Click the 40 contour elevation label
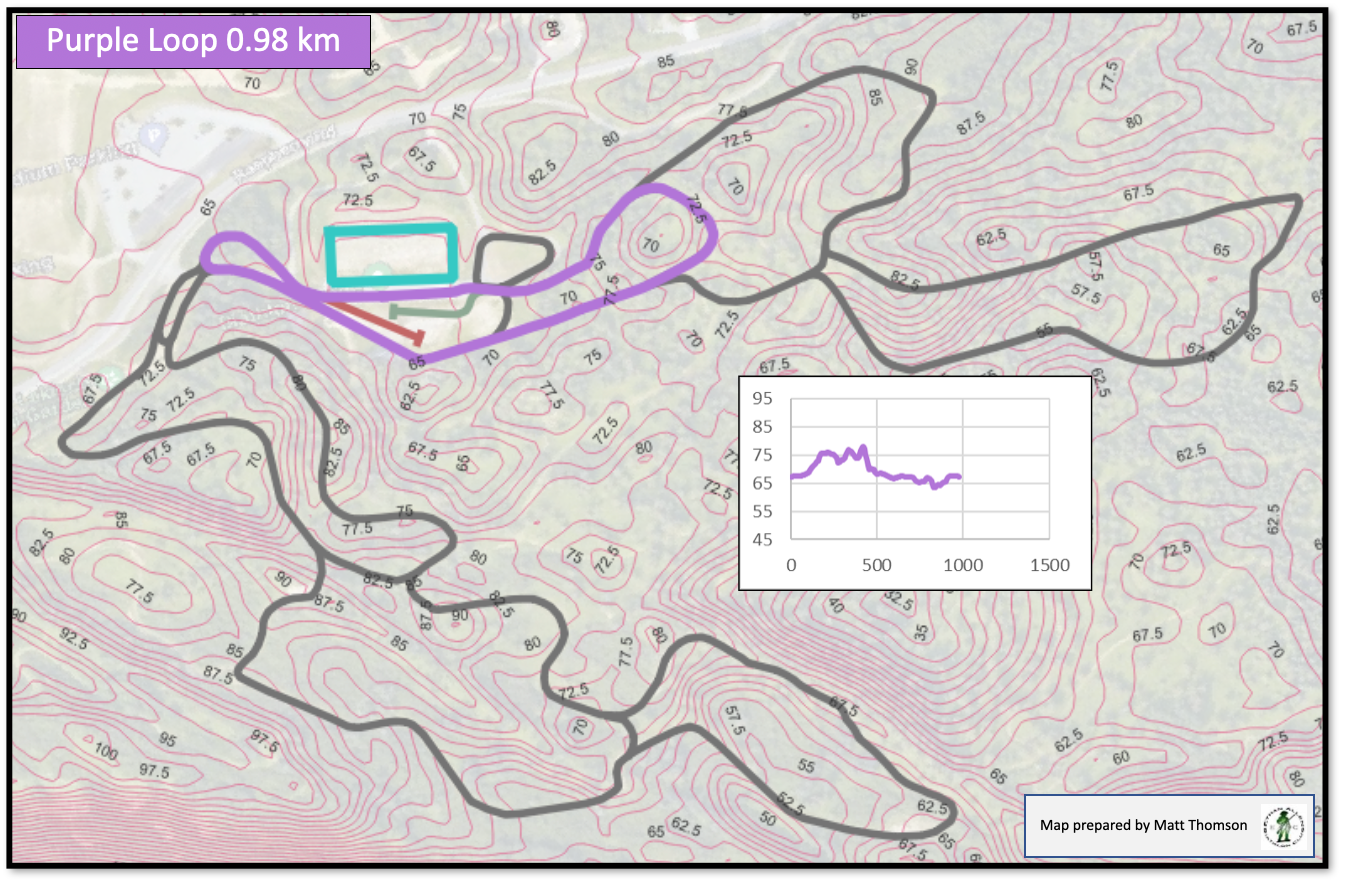1350x882 pixels. coord(835,606)
